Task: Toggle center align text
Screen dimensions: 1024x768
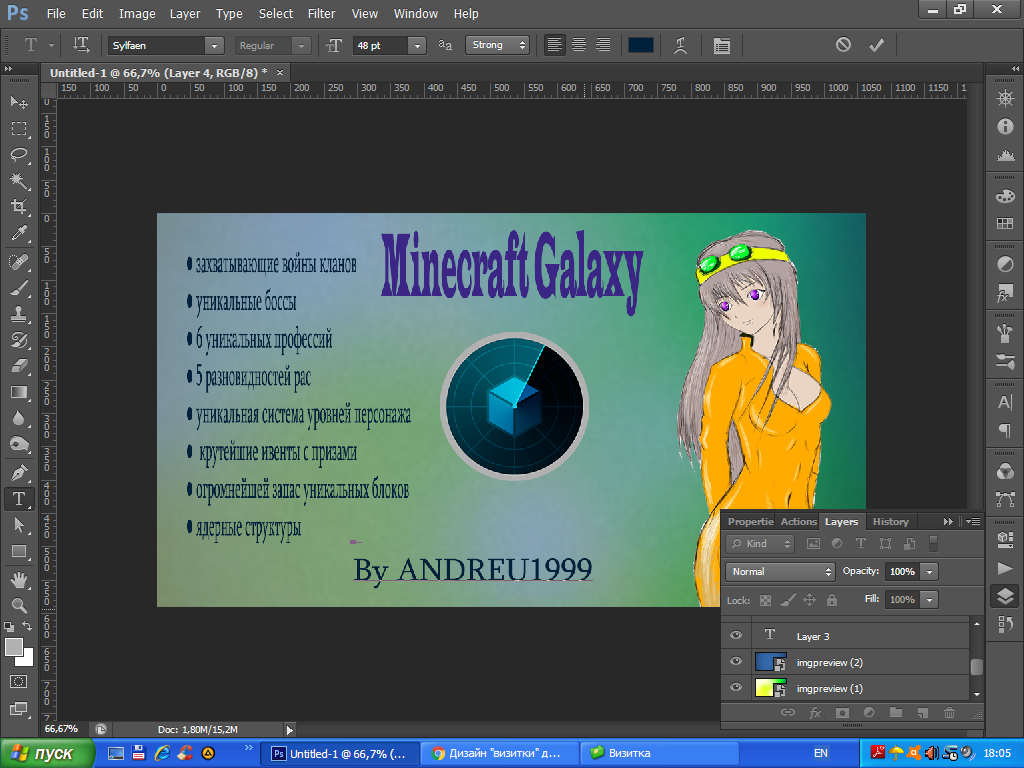Action: [579, 45]
